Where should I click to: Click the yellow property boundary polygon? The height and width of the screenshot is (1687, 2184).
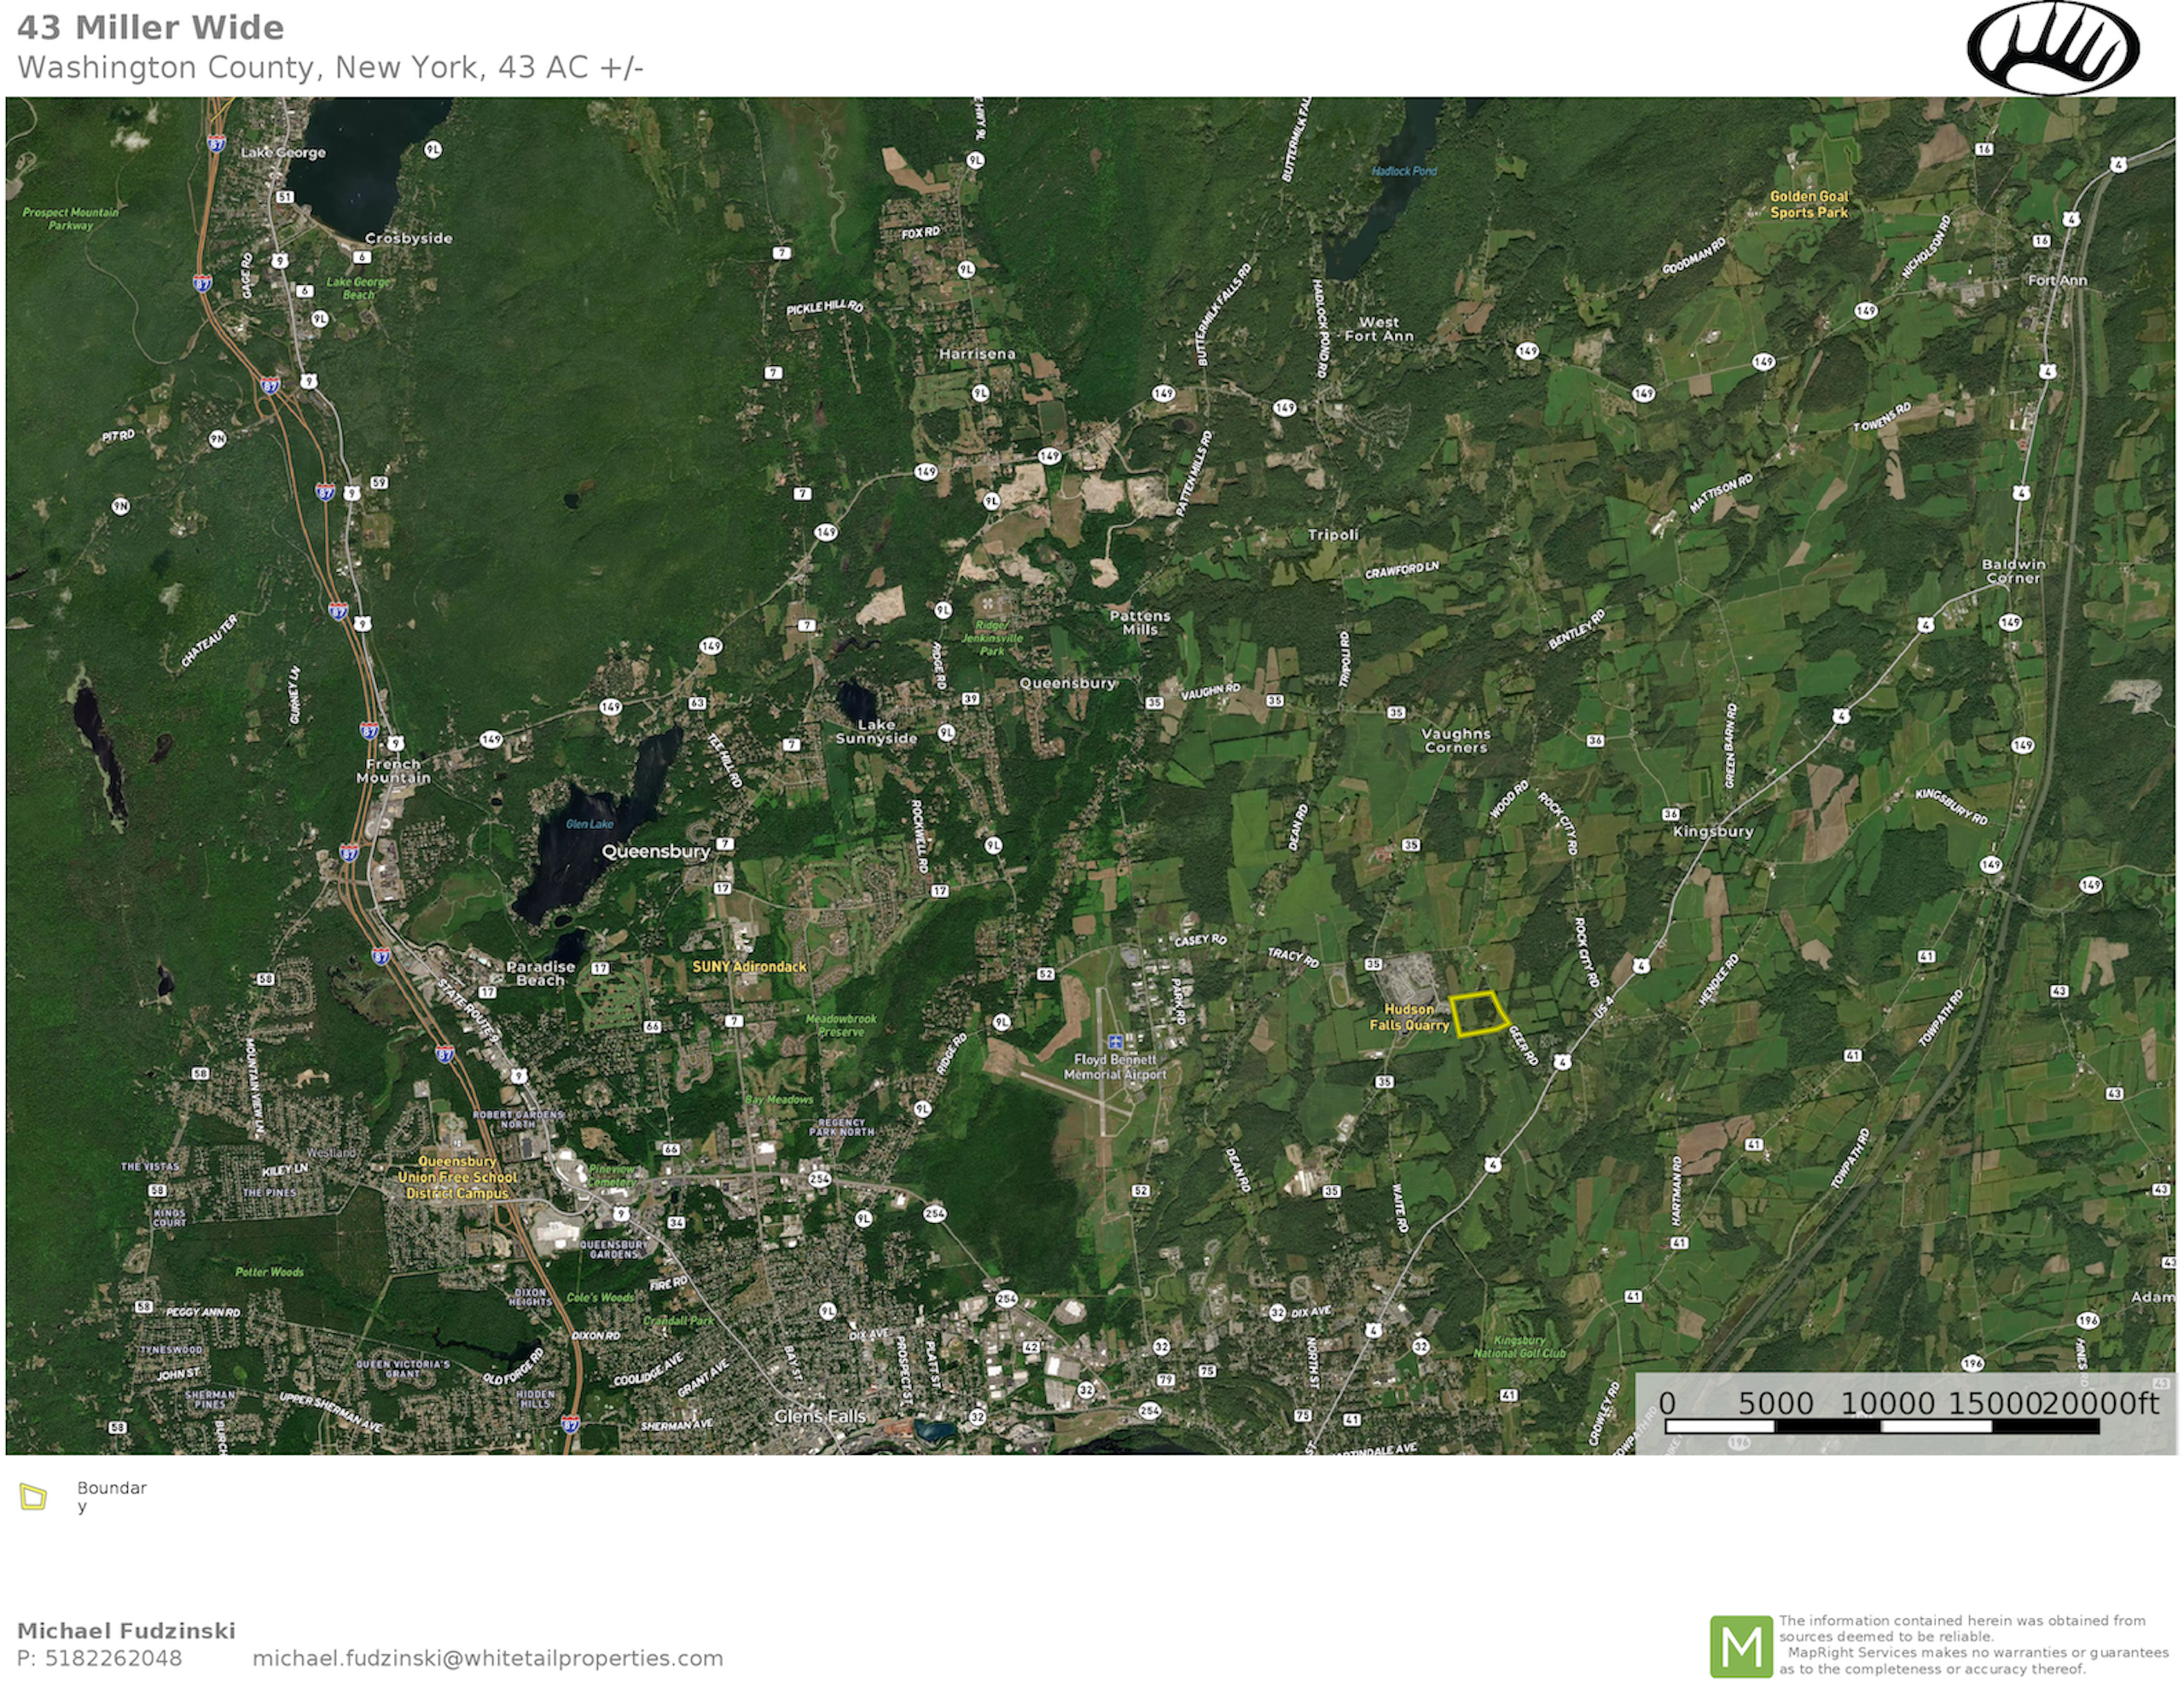pos(1478,1014)
